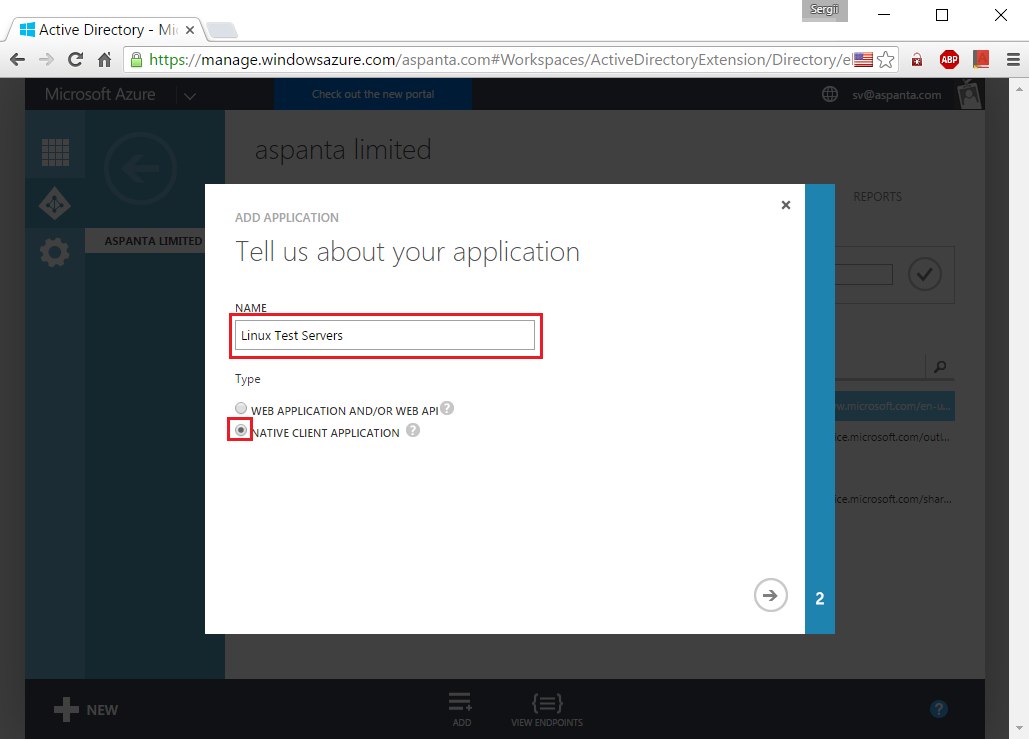Click the search magnifier icon
Screen dimensions: 1029x739
(x=938, y=367)
